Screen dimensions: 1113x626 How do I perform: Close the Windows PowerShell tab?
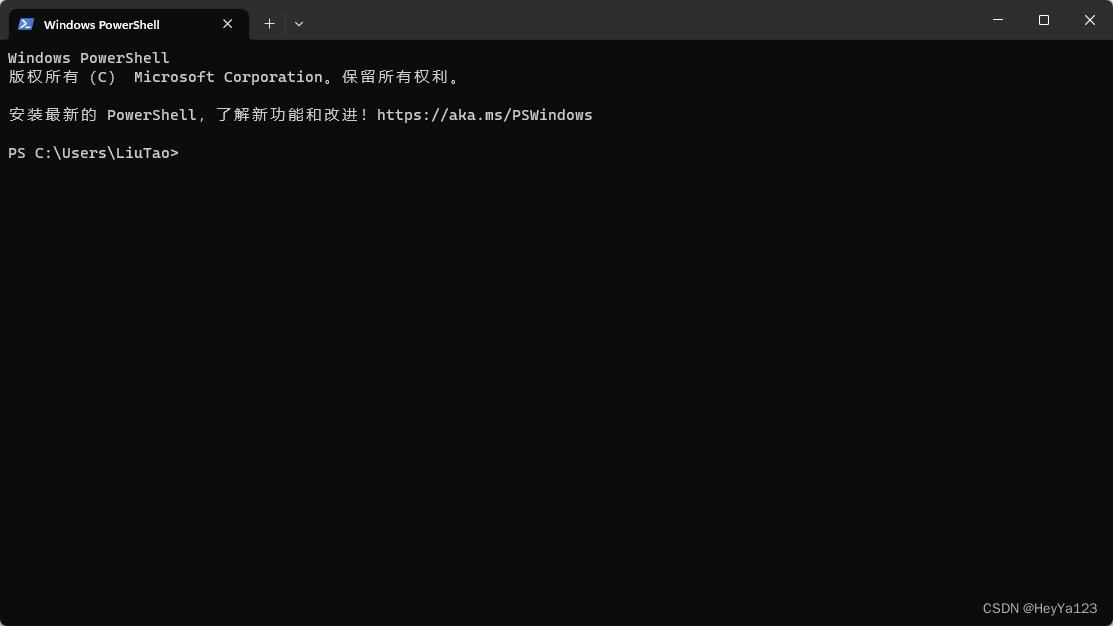coord(227,24)
